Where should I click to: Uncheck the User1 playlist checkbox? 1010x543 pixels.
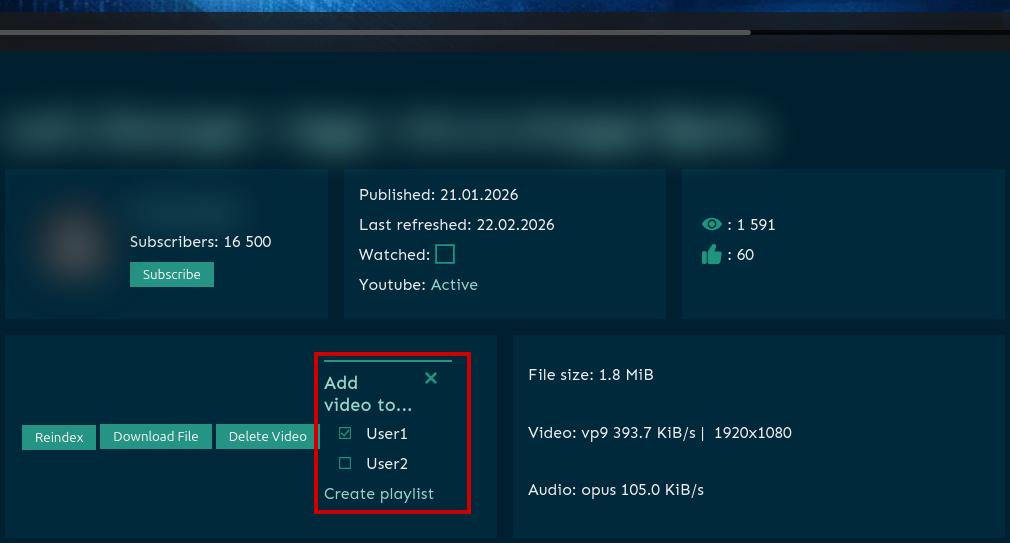(x=345, y=433)
